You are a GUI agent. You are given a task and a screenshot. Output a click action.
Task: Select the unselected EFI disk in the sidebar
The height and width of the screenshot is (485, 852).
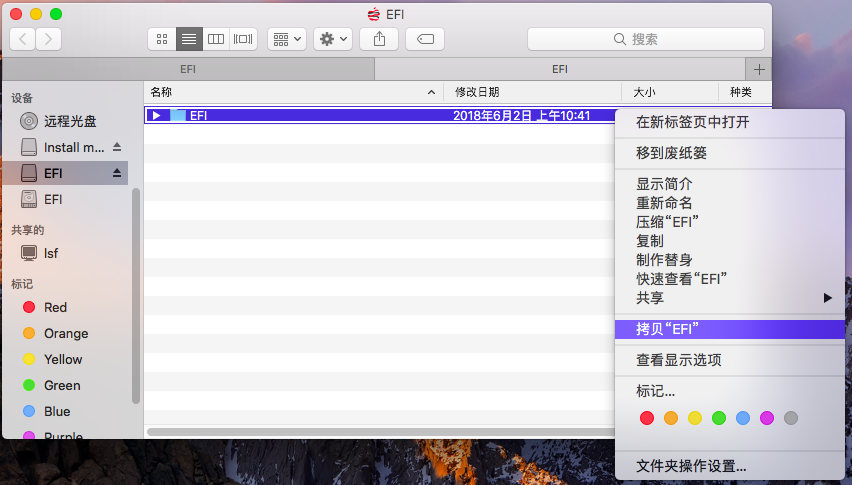[x=65, y=199]
